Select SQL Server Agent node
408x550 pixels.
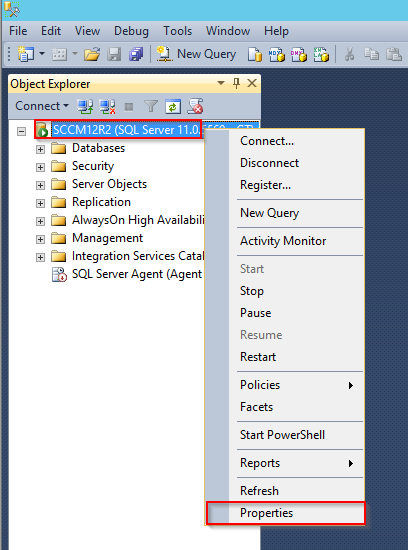coord(137,274)
